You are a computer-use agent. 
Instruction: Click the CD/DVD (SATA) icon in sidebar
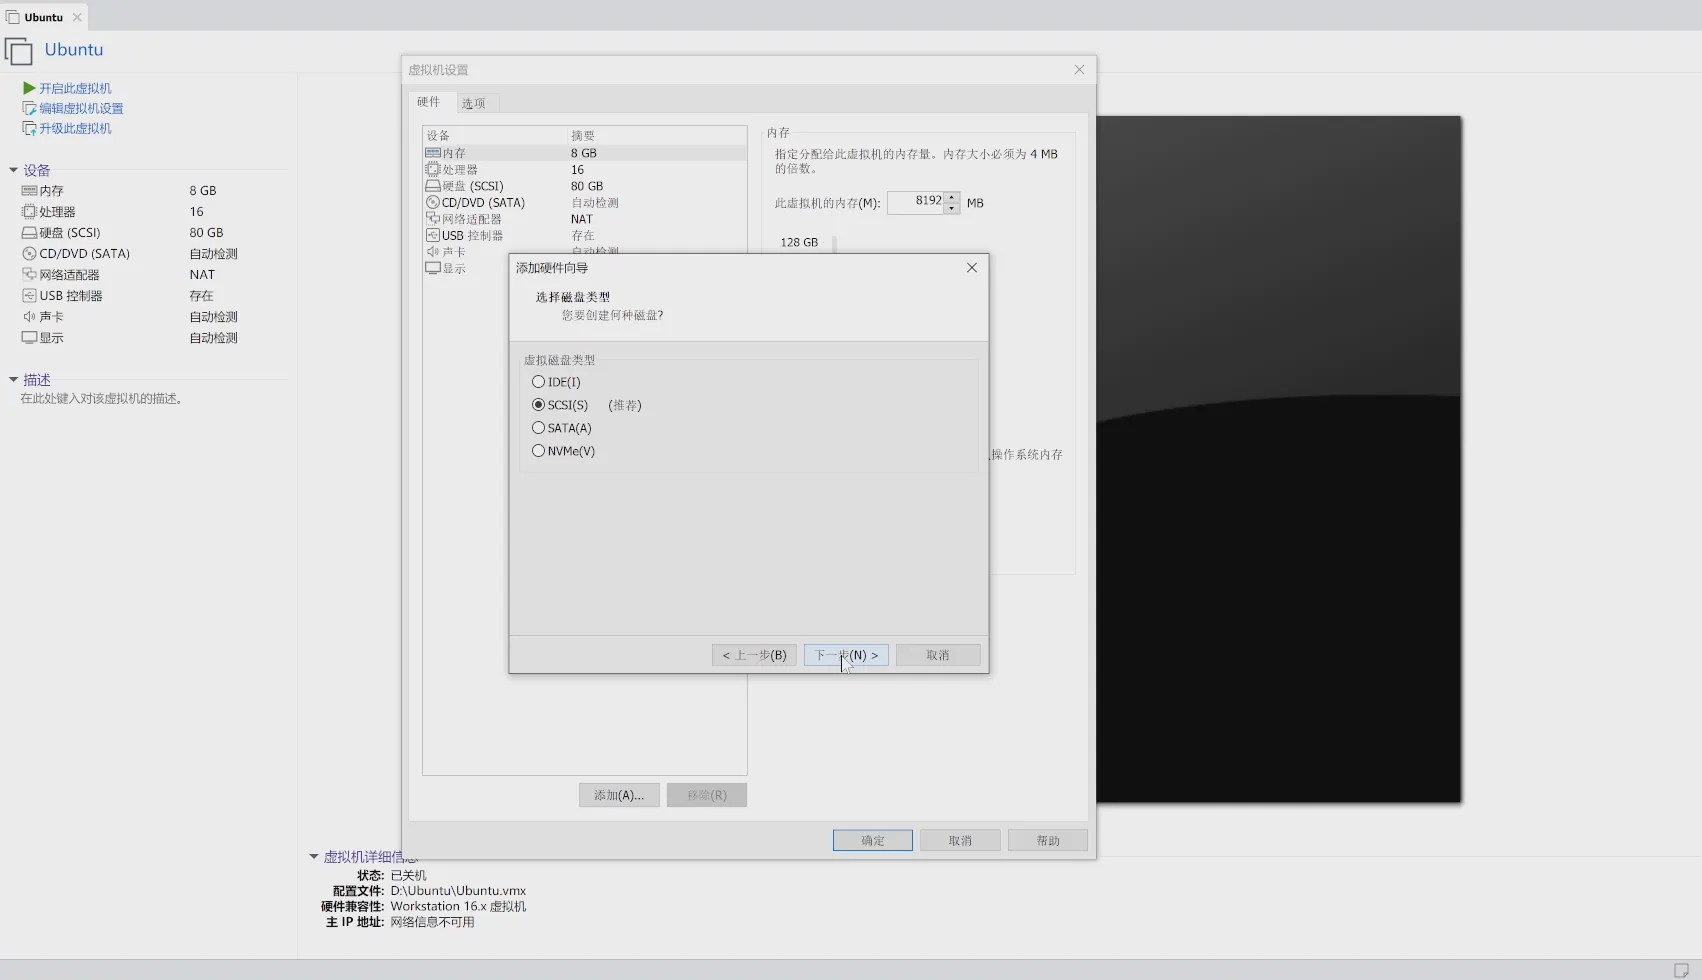(x=29, y=254)
